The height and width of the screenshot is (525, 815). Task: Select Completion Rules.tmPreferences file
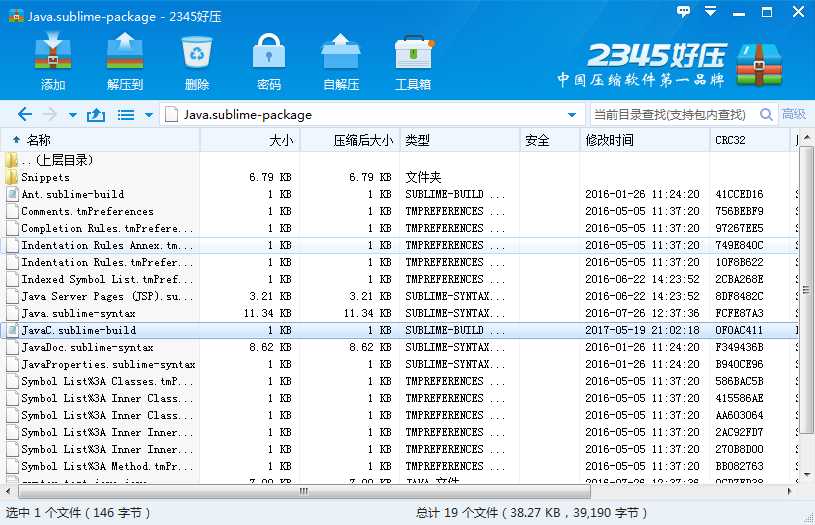click(399, 228)
